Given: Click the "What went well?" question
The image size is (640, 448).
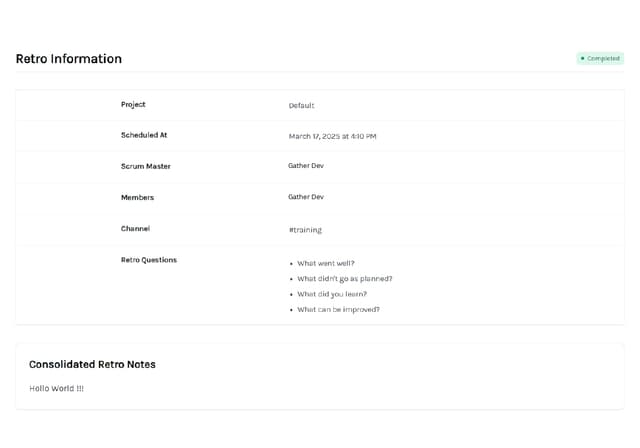Looking at the screenshot, I should click(x=326, y=263).
